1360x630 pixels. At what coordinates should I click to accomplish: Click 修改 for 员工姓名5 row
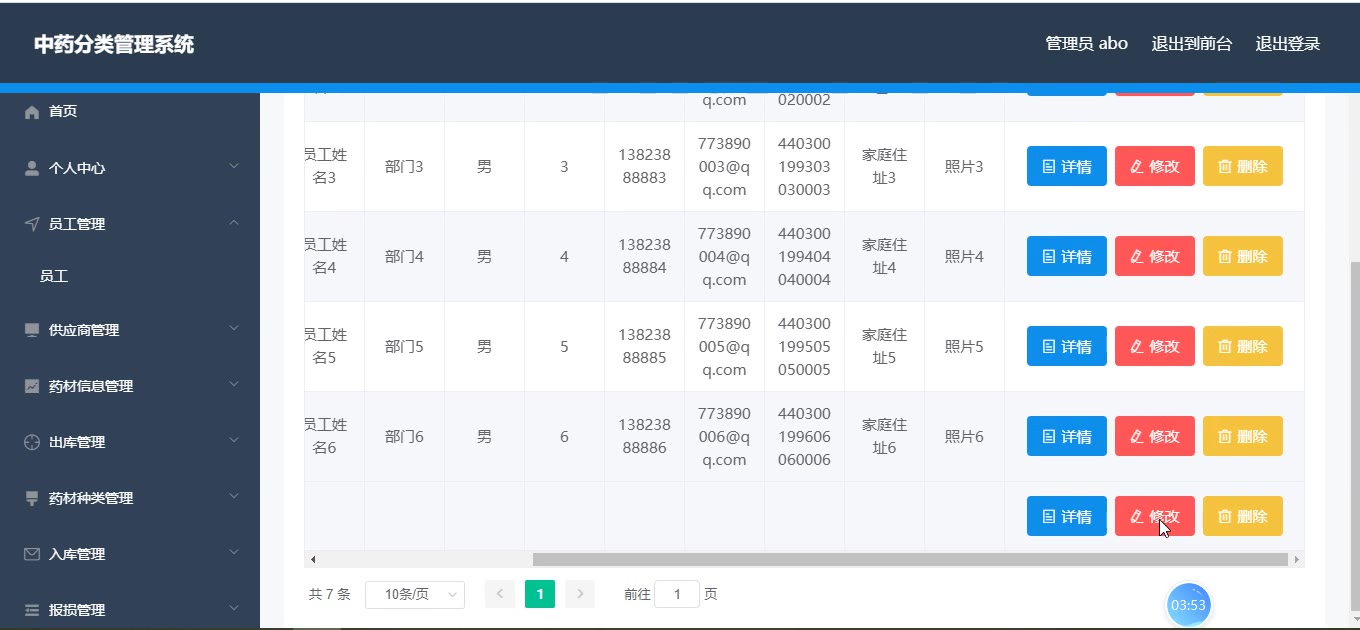(1155, 346)
